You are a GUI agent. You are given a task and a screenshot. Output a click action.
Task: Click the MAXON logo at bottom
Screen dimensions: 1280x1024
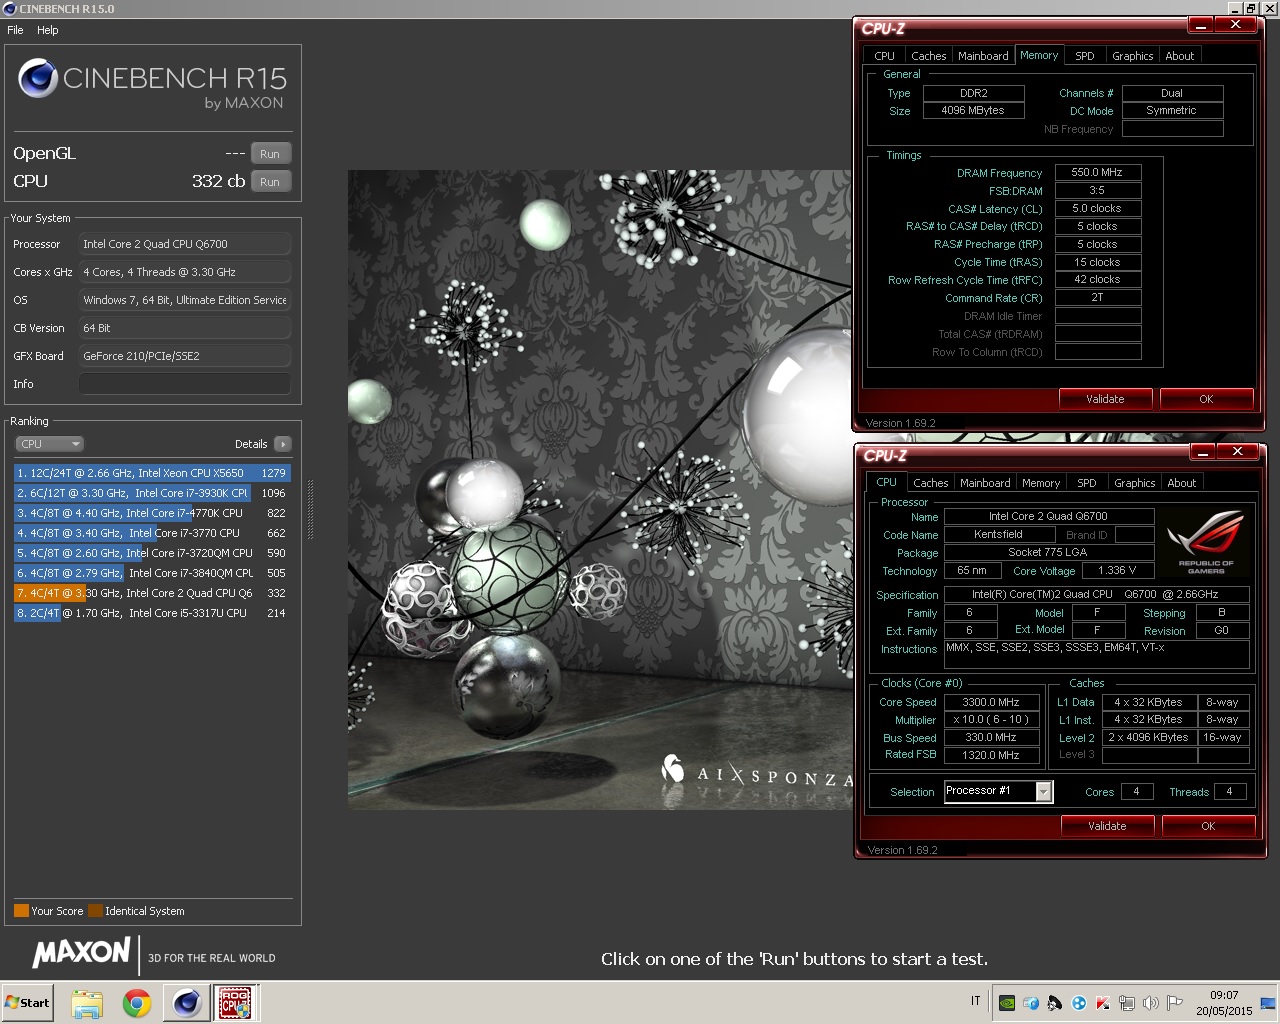coord(82,953)
